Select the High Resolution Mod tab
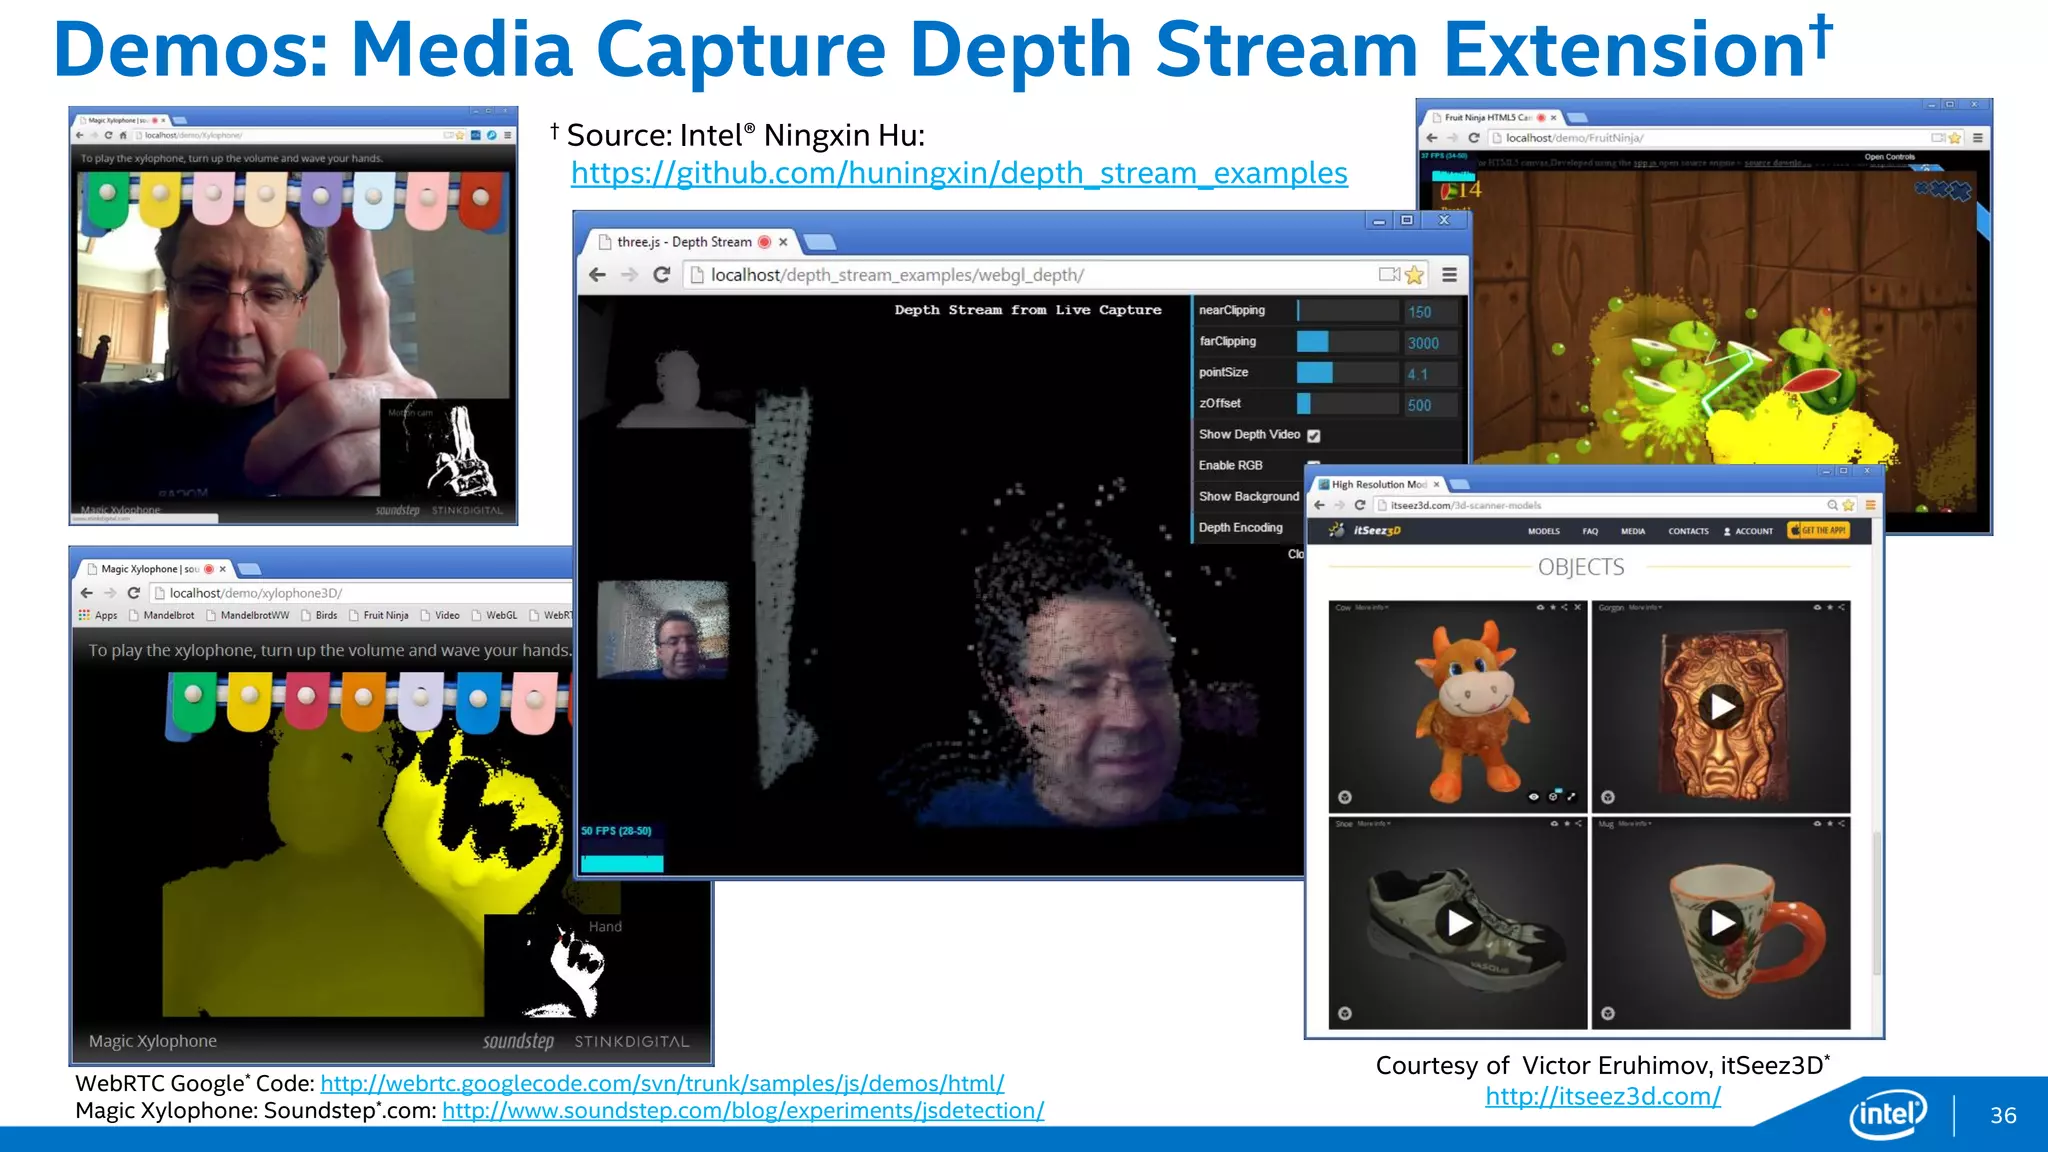 [x=1378, y=484]
